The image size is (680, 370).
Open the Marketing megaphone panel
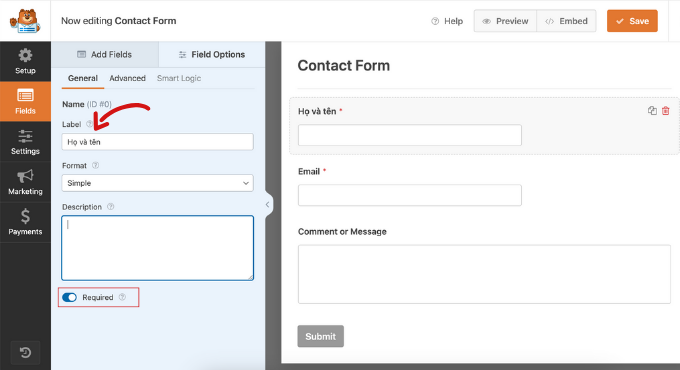point(25,182)
